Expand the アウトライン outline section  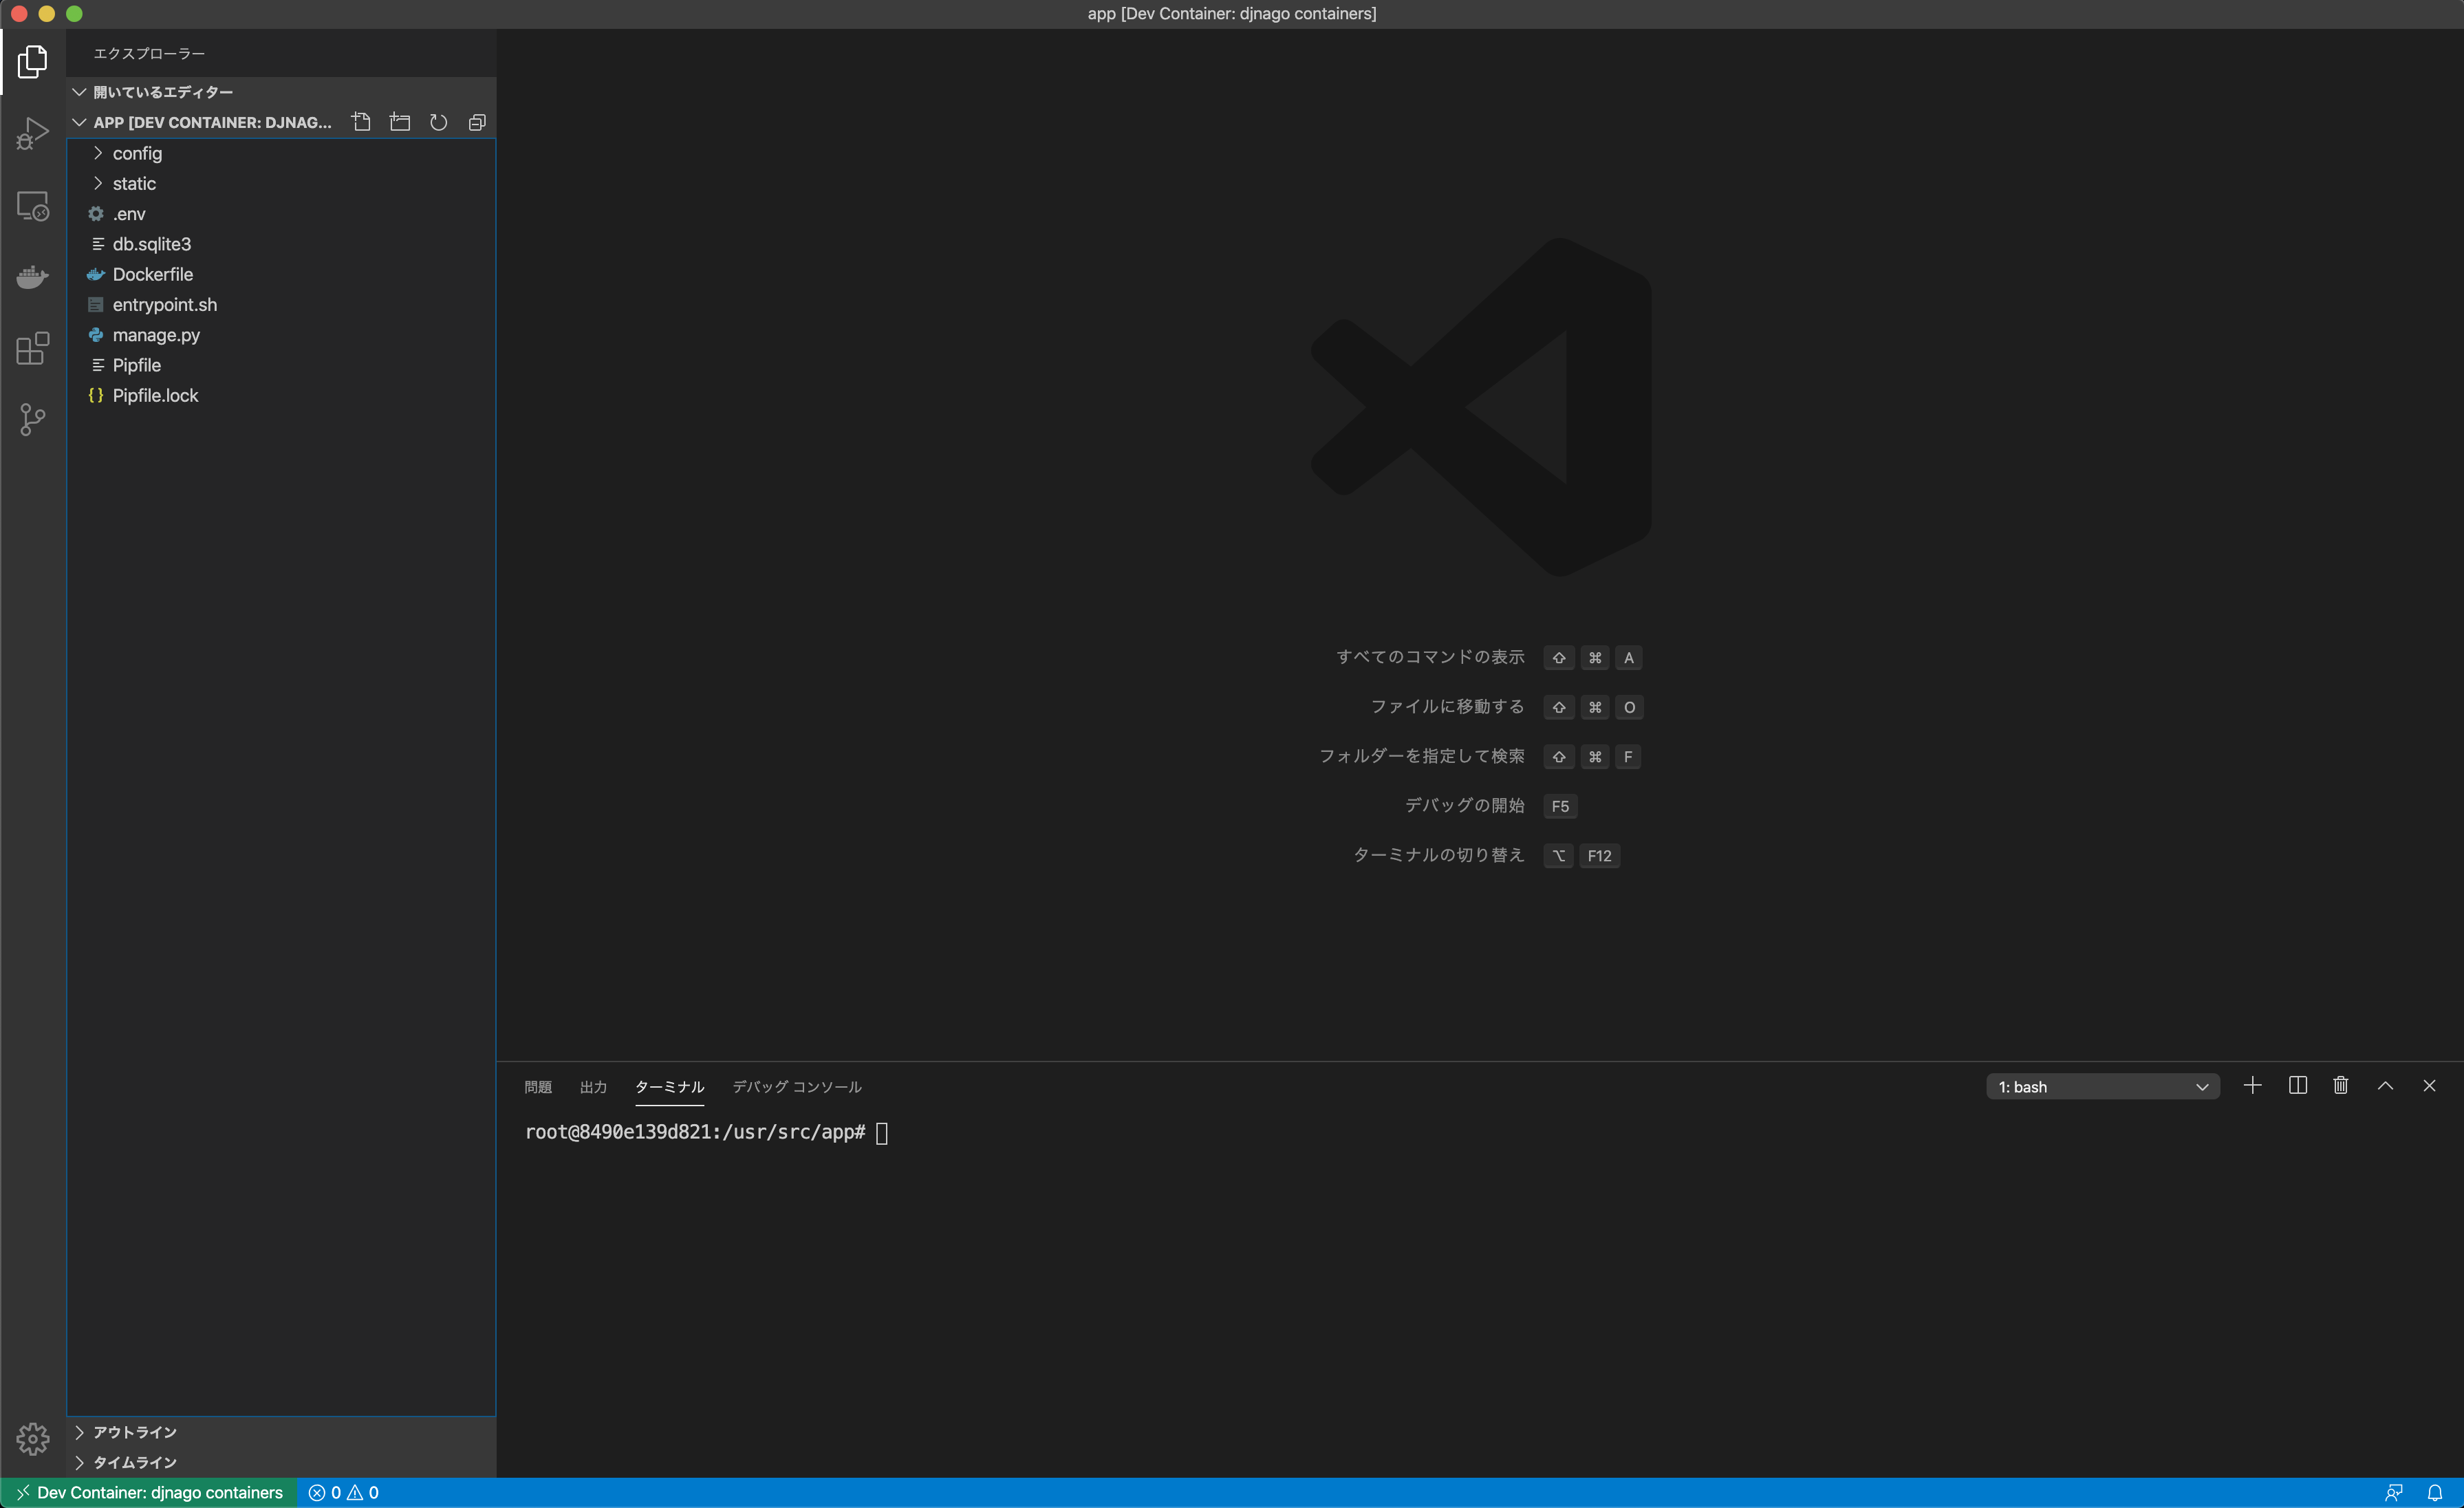pyautogui.click(x=281, y=1432)
